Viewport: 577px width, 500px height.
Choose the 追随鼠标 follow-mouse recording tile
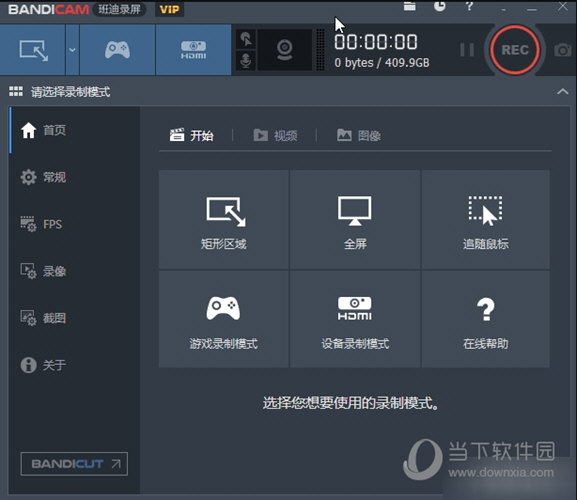tap(486, 220)
